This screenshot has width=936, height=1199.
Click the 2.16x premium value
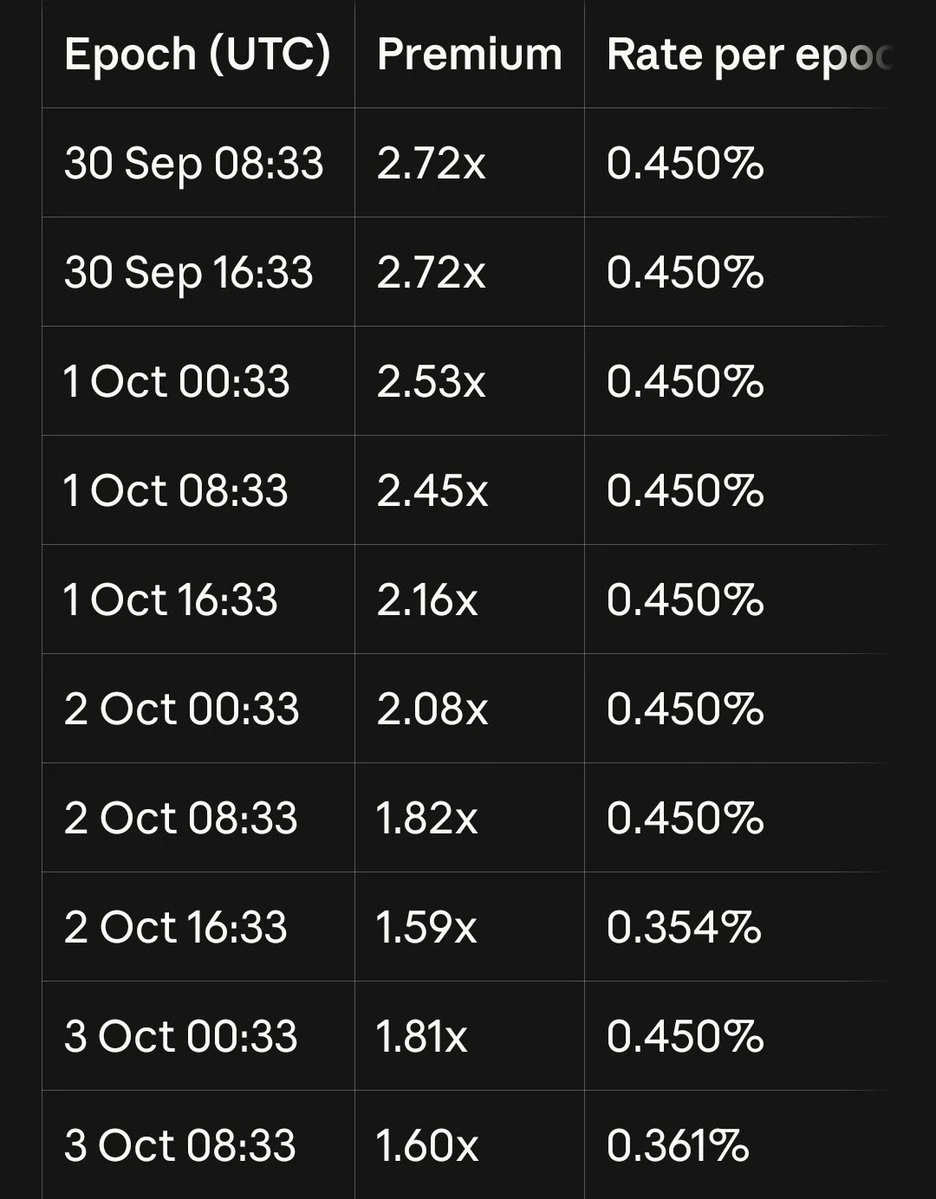(x=427, y=600)
